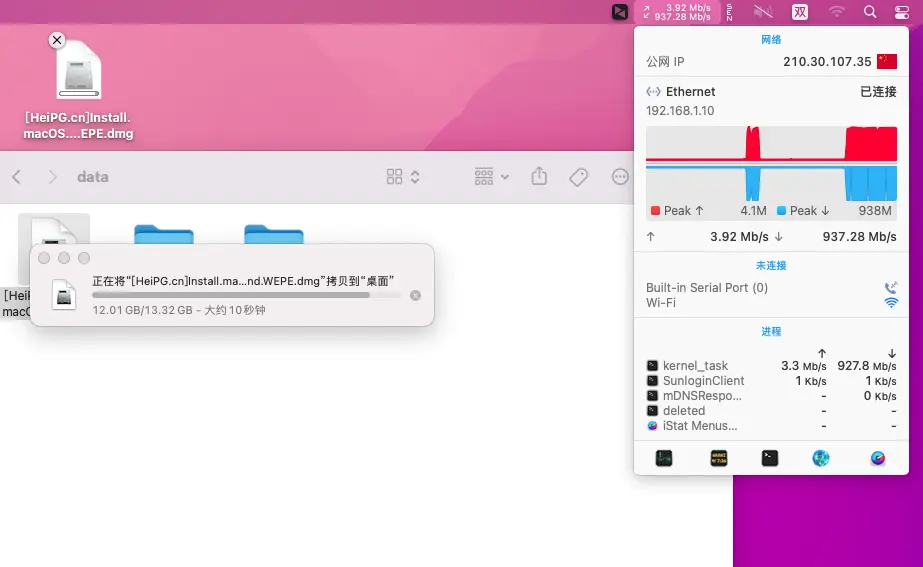This screenshot has width=923, height=567.
Task: Click the China flag icon
Action: [x=887, y=61]
